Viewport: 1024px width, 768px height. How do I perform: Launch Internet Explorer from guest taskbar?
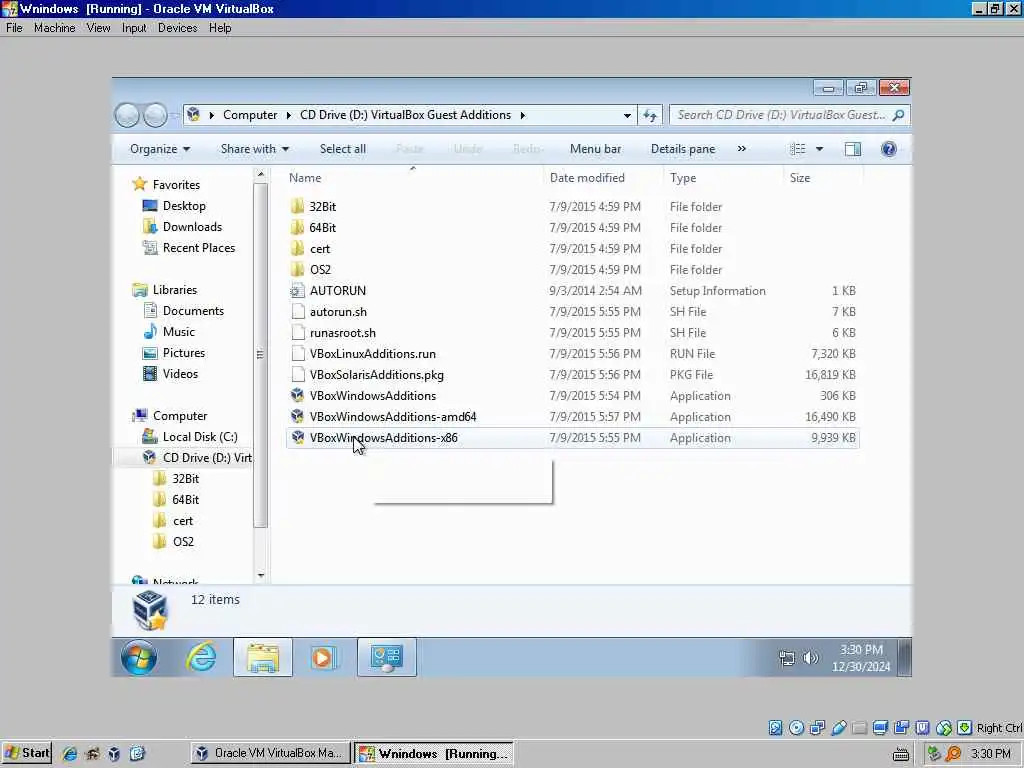[201, 657]
